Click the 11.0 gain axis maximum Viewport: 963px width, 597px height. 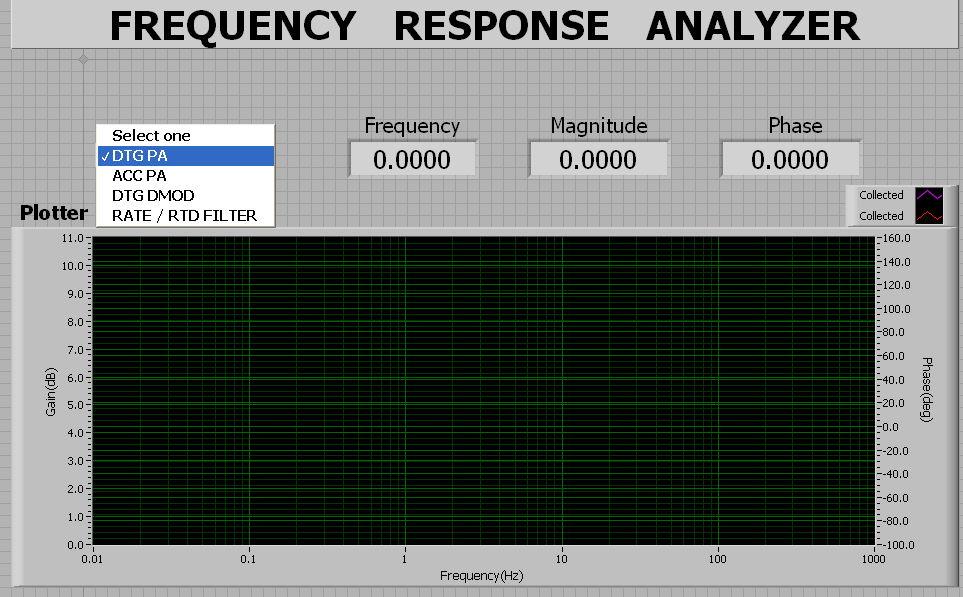pos(72,238)
